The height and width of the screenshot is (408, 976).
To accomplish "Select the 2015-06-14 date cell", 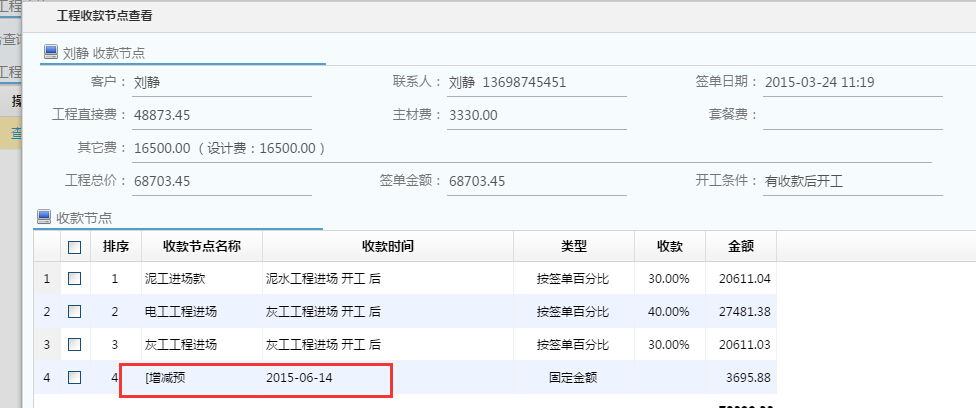I will click(299, 378).
